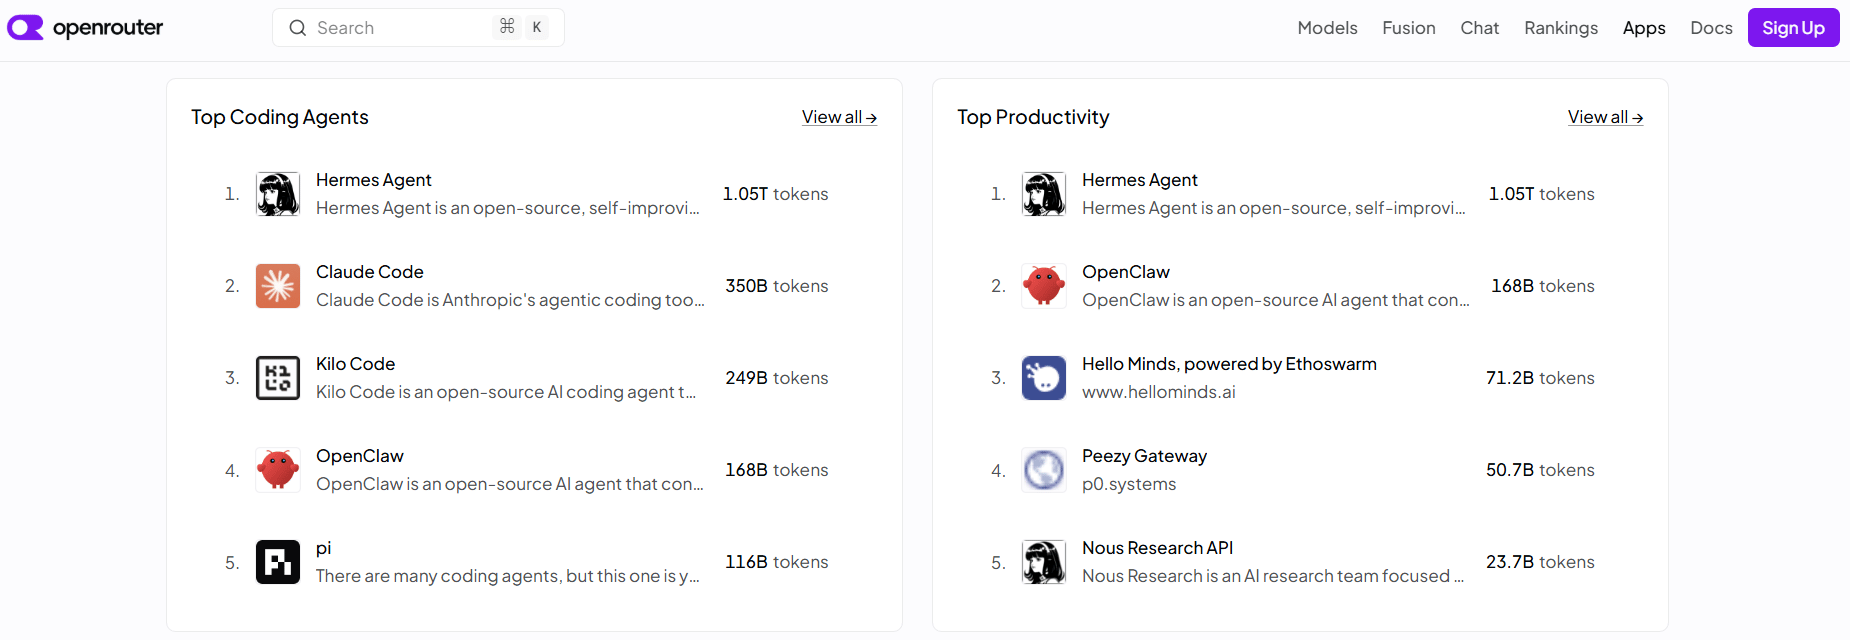Select Chat in the top navigation
The width and height of the screenshot is (1850, 640).
pyautogui.click(x=1480, y=28)
